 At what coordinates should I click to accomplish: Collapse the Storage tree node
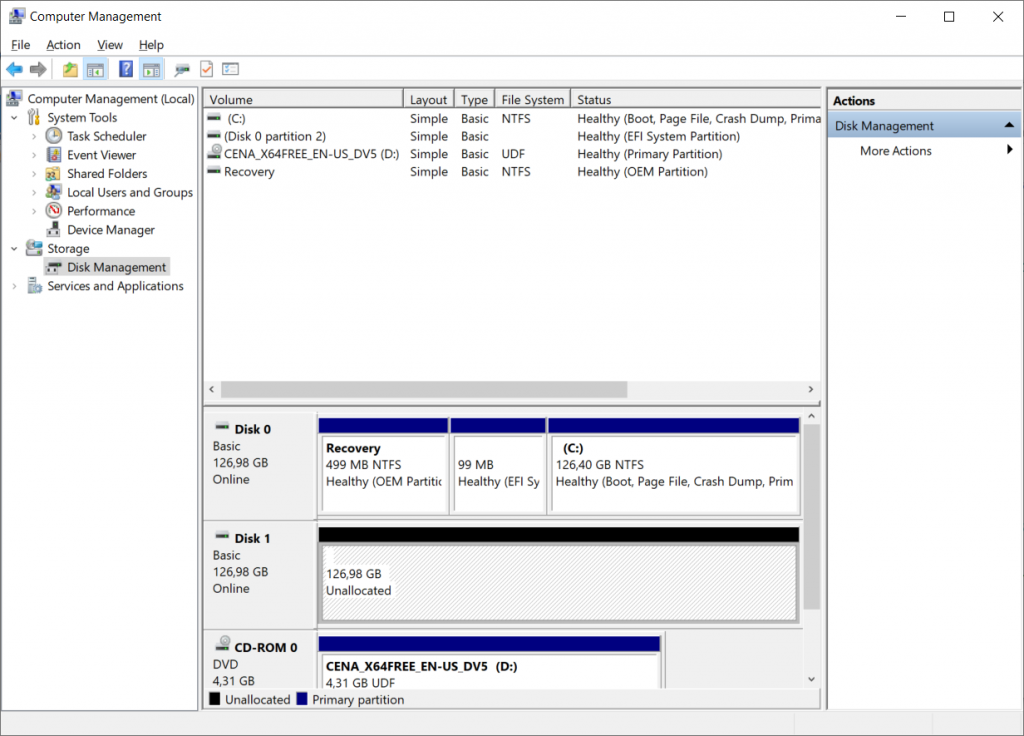click(x=14, y=249)
